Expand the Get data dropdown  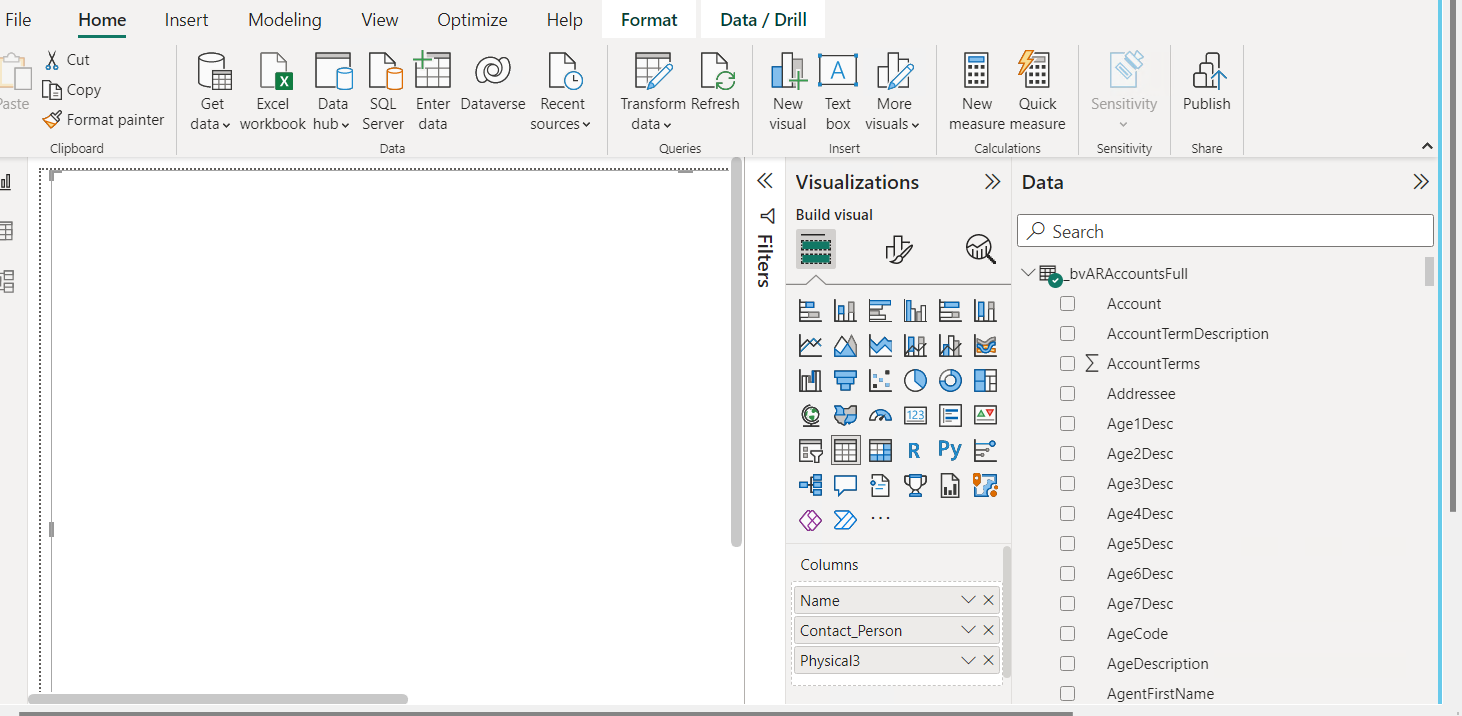tap(212, 93)
